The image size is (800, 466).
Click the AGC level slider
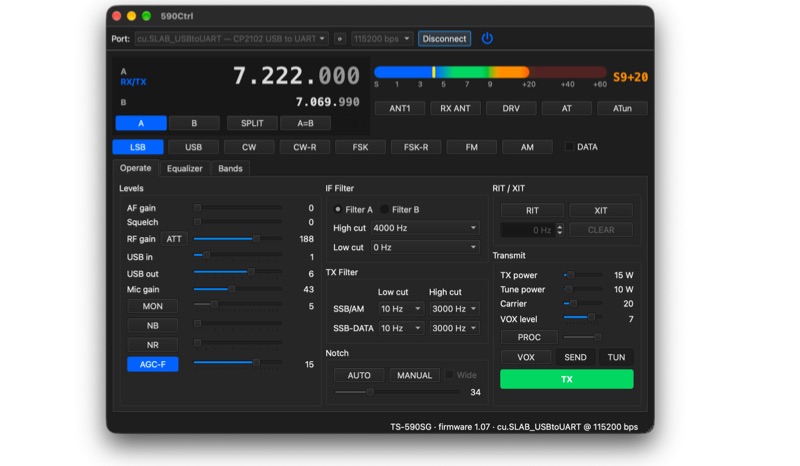238,362
